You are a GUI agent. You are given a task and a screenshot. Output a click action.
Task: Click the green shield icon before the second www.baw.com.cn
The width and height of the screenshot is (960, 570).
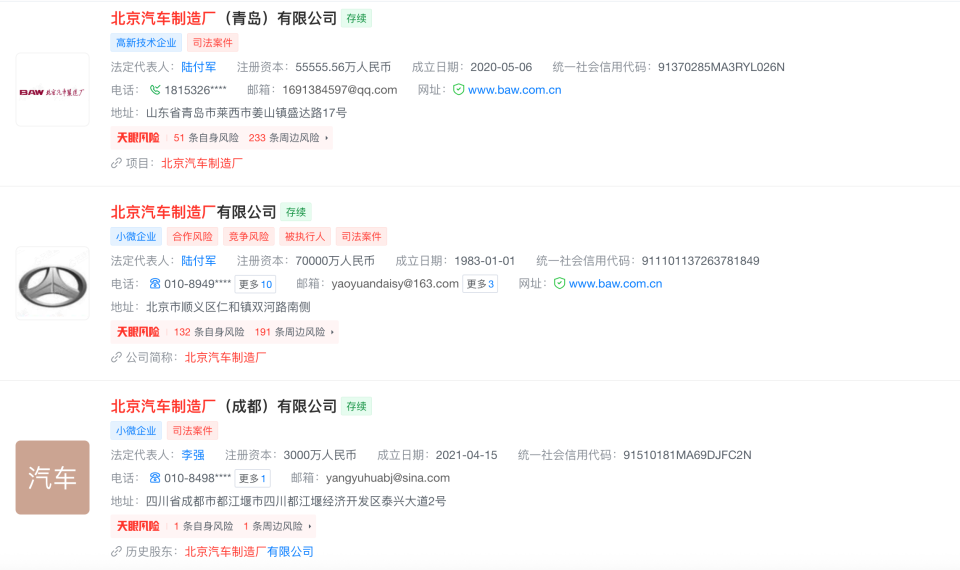point(559,284)
